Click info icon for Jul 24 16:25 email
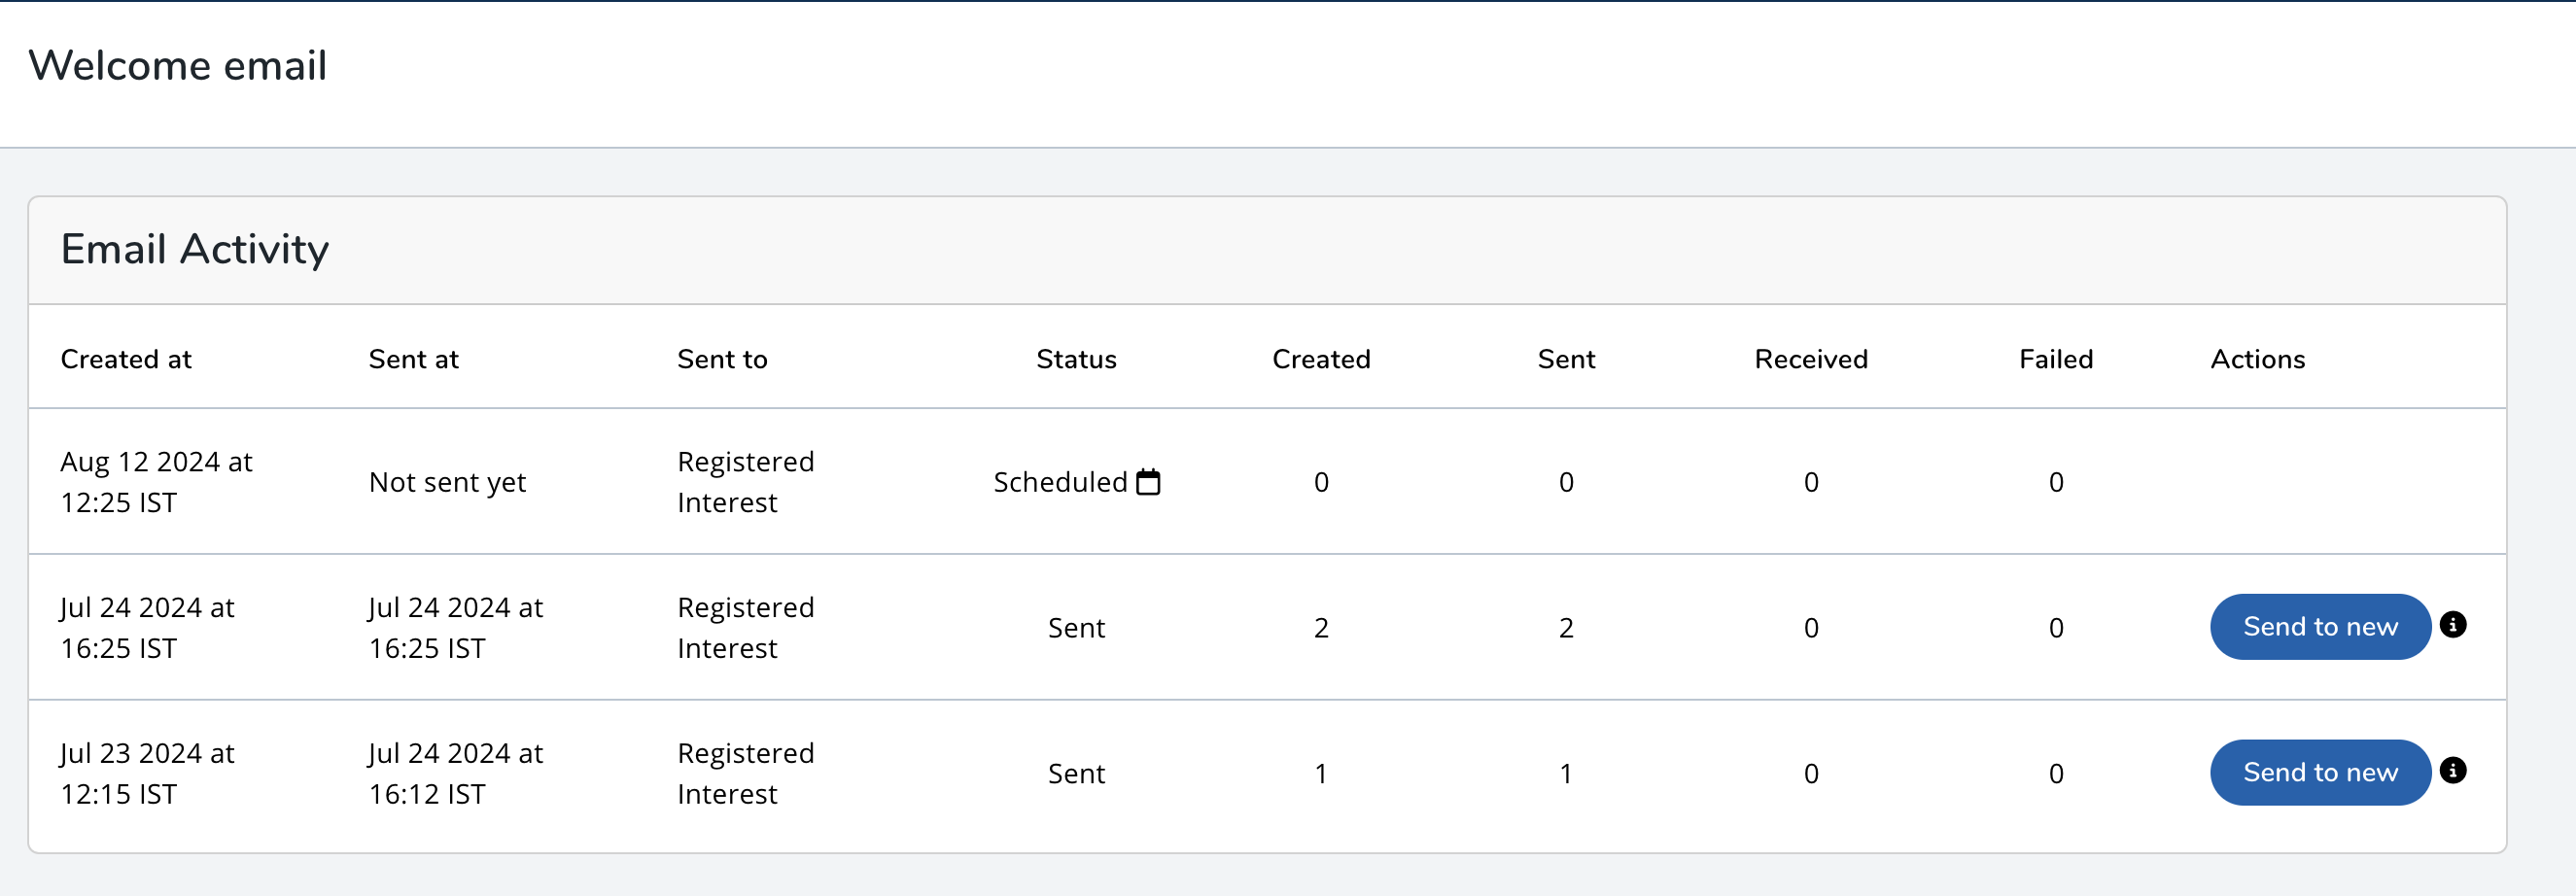 [x=2452, y=625]
